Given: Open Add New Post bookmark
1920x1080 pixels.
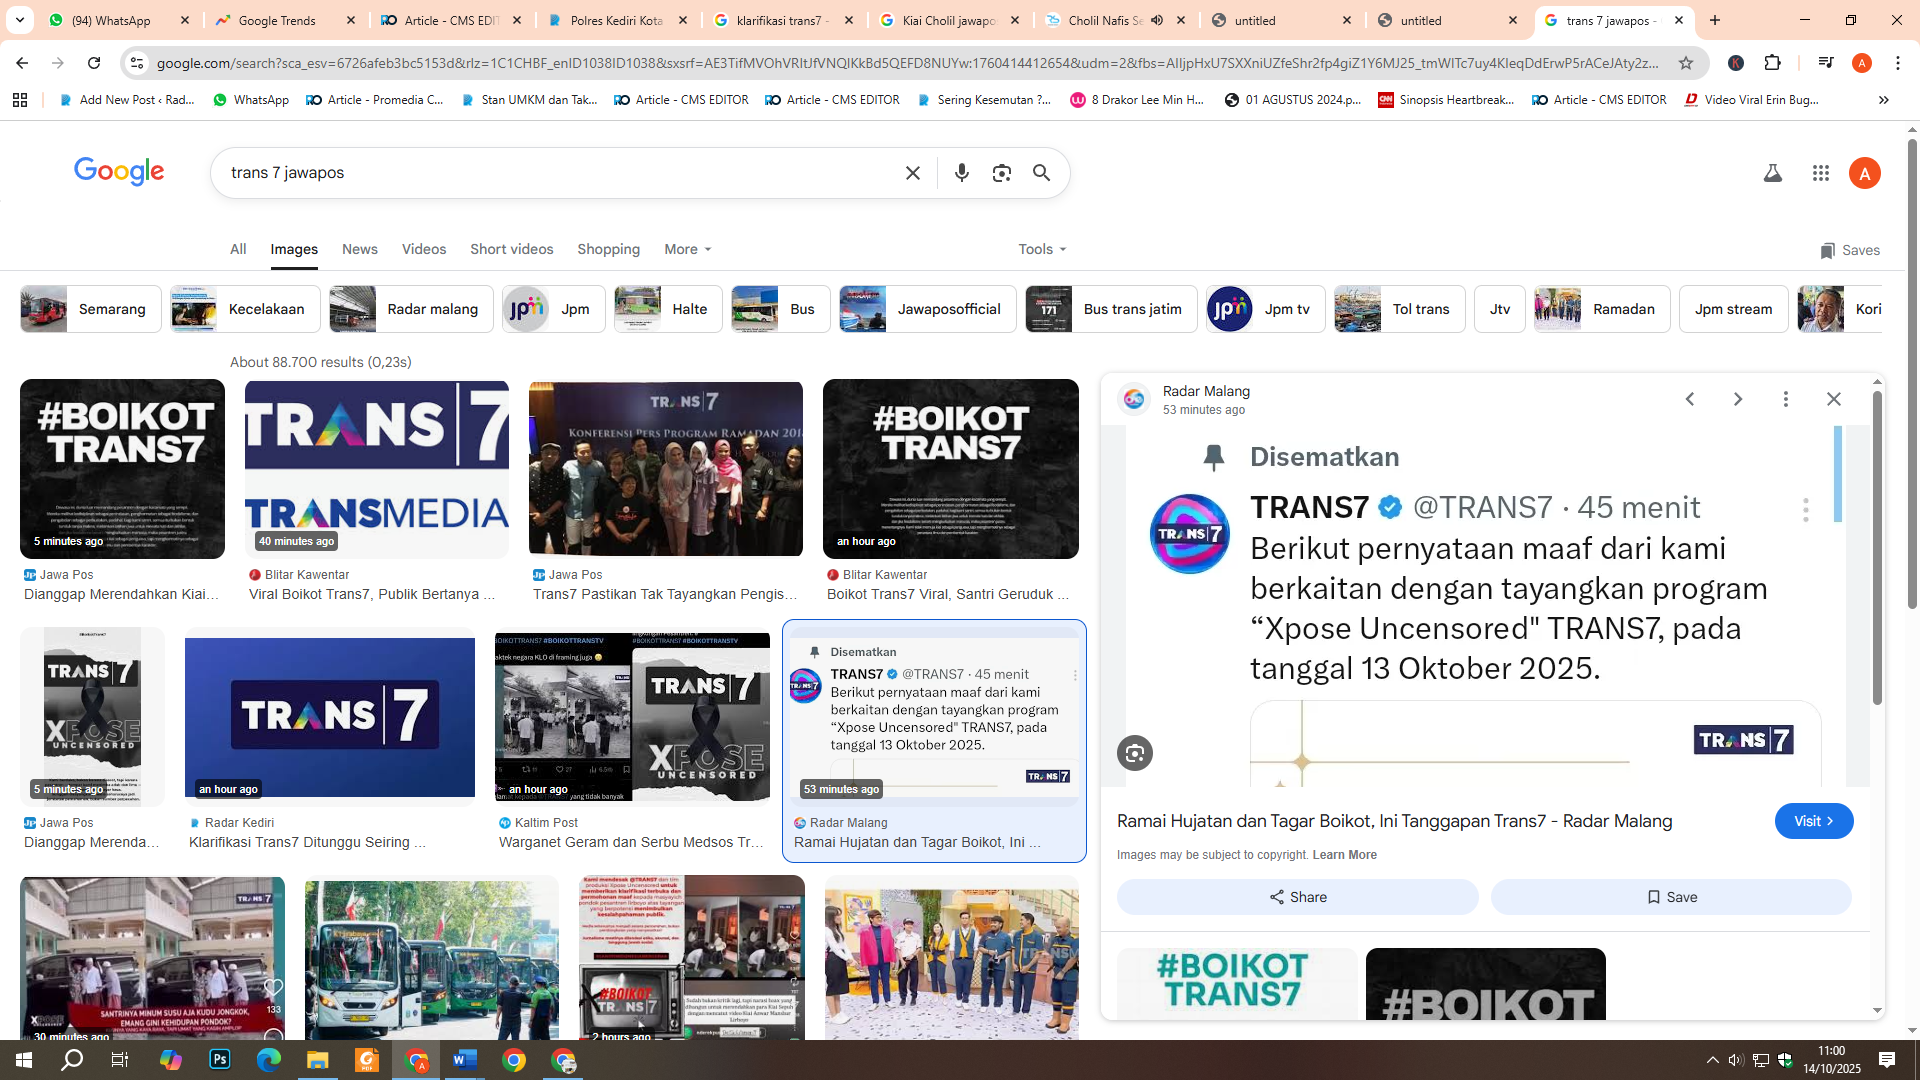Looking at the screenshot, I should pyautogui.click(x=127, y=100).
